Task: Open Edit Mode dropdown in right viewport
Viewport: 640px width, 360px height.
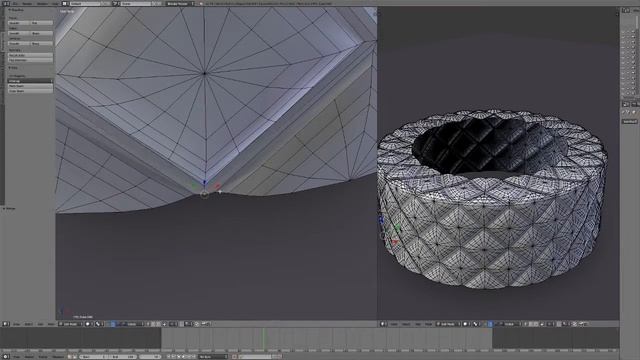Action: (448, 324)
